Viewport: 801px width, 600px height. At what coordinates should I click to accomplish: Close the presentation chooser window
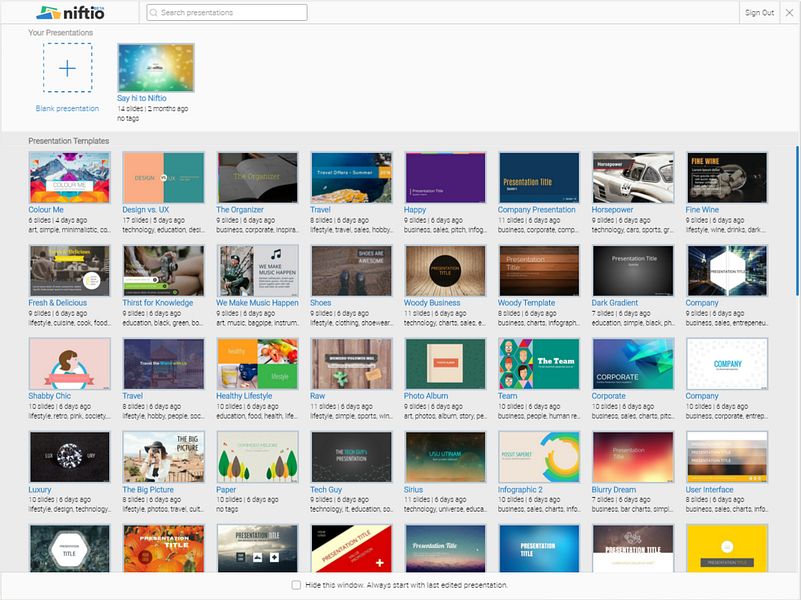click(x=789, y=13)
